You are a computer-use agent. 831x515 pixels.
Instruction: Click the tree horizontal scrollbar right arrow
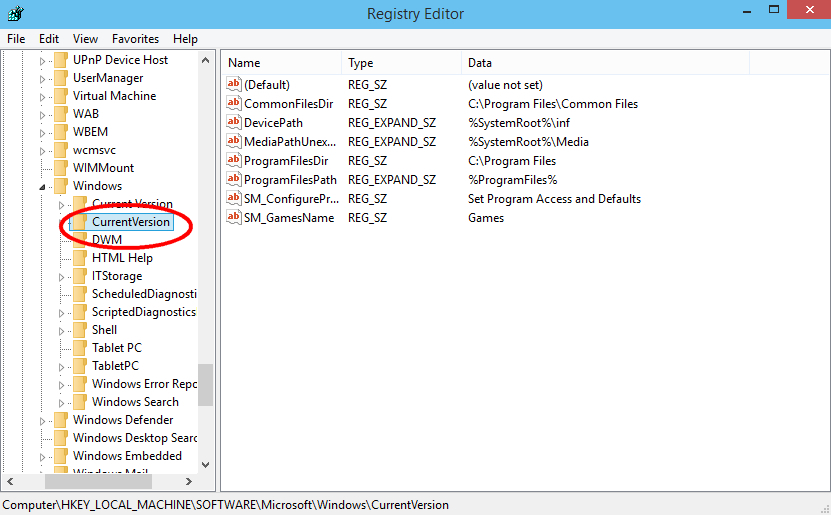click(x=189, y=482)
